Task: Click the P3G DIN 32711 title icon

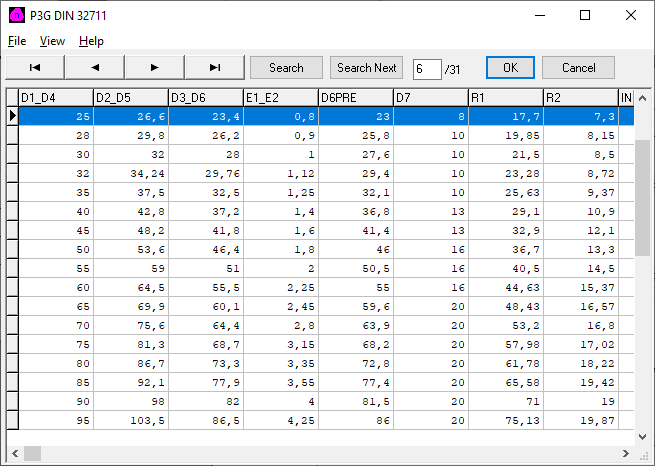Action: coord(17,16)
